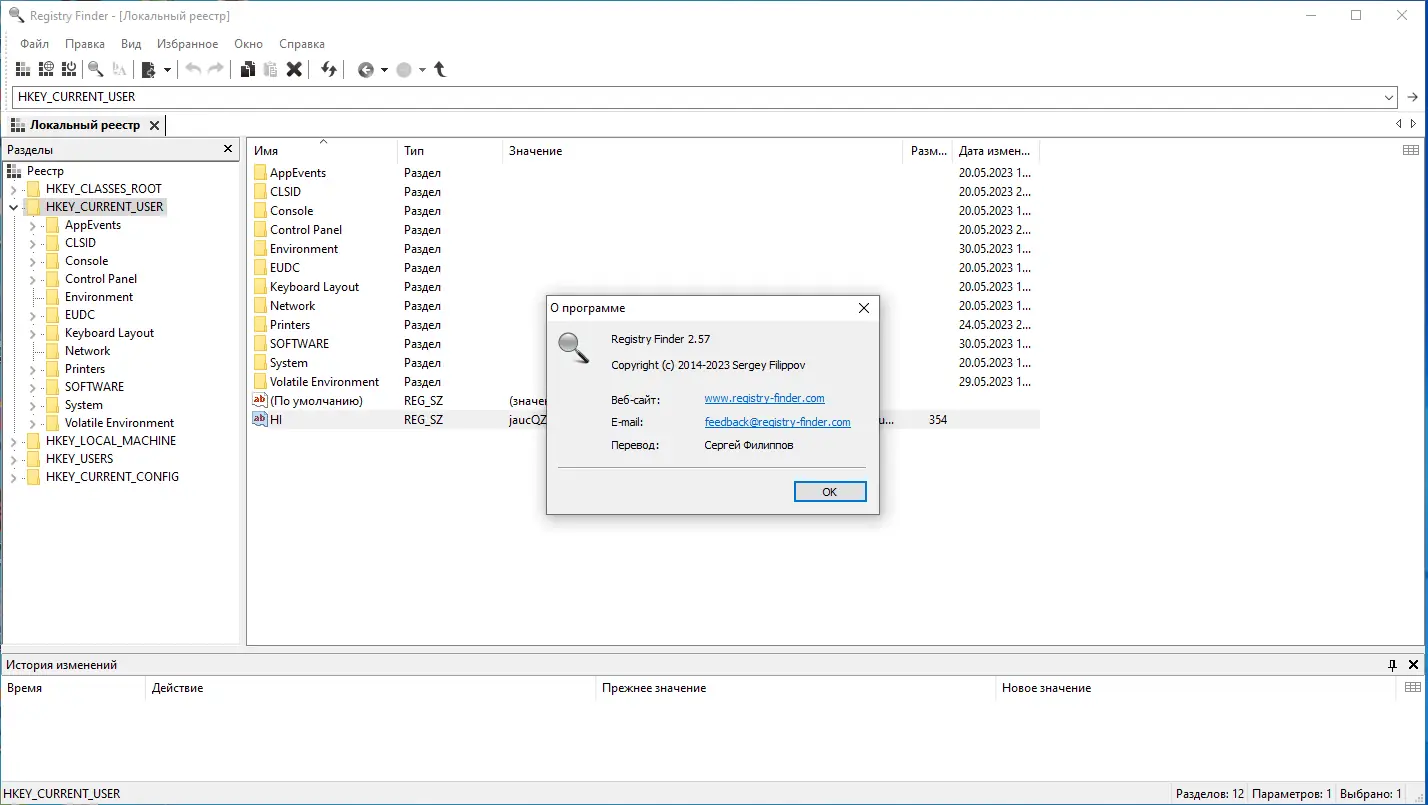The width and height of the screenshot is (1428, 805).
Task: Sort the list by the Имя column
Action: click(322, 151)
